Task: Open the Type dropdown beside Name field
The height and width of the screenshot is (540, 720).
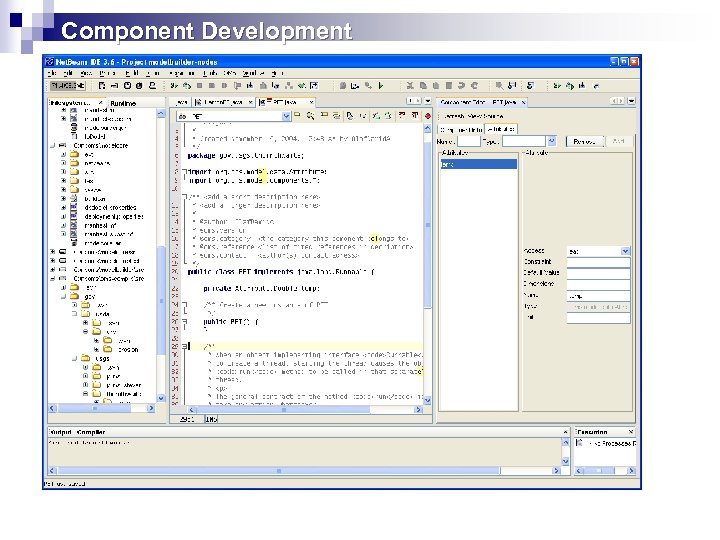Action: [552, 141]
